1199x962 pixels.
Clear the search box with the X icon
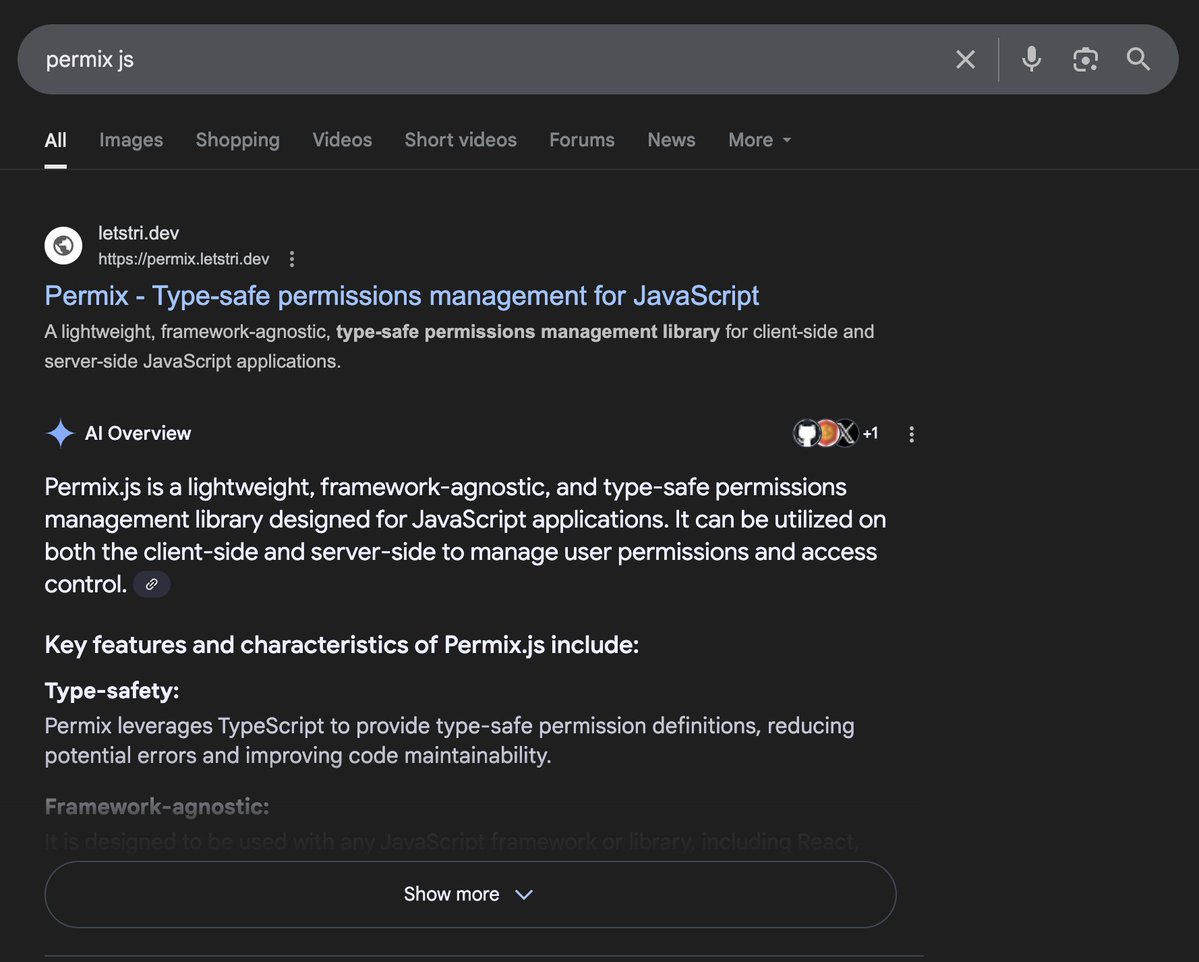965,60
